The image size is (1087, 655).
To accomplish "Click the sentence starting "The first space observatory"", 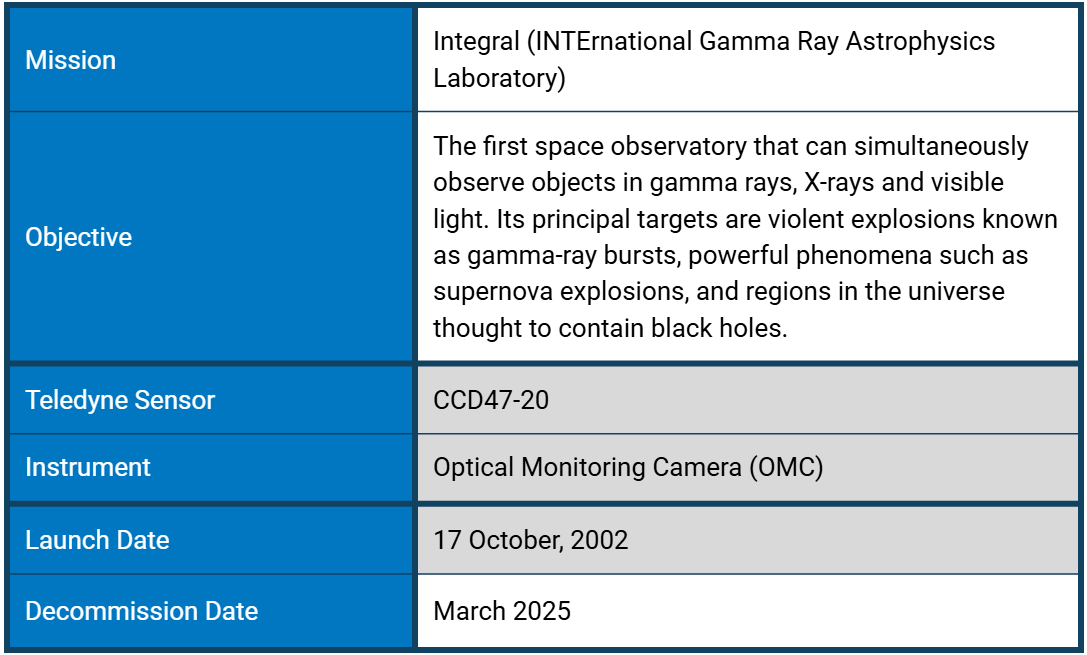I will pos(730,147).
